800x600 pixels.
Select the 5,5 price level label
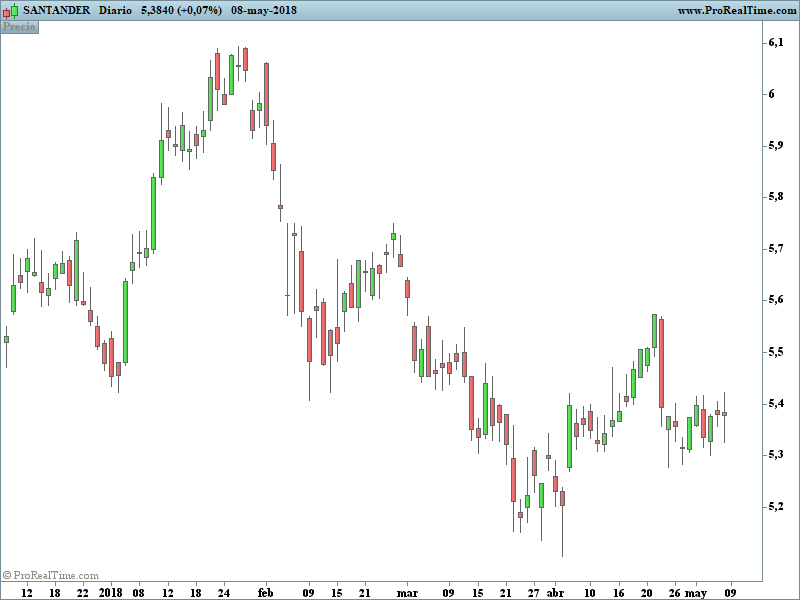point(776,353)
